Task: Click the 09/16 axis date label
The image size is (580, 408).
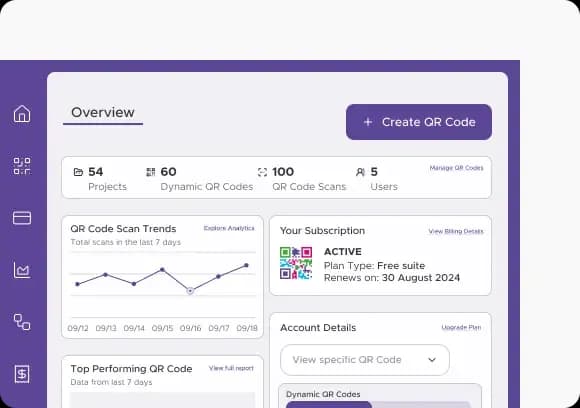Action: pos(190,328)
